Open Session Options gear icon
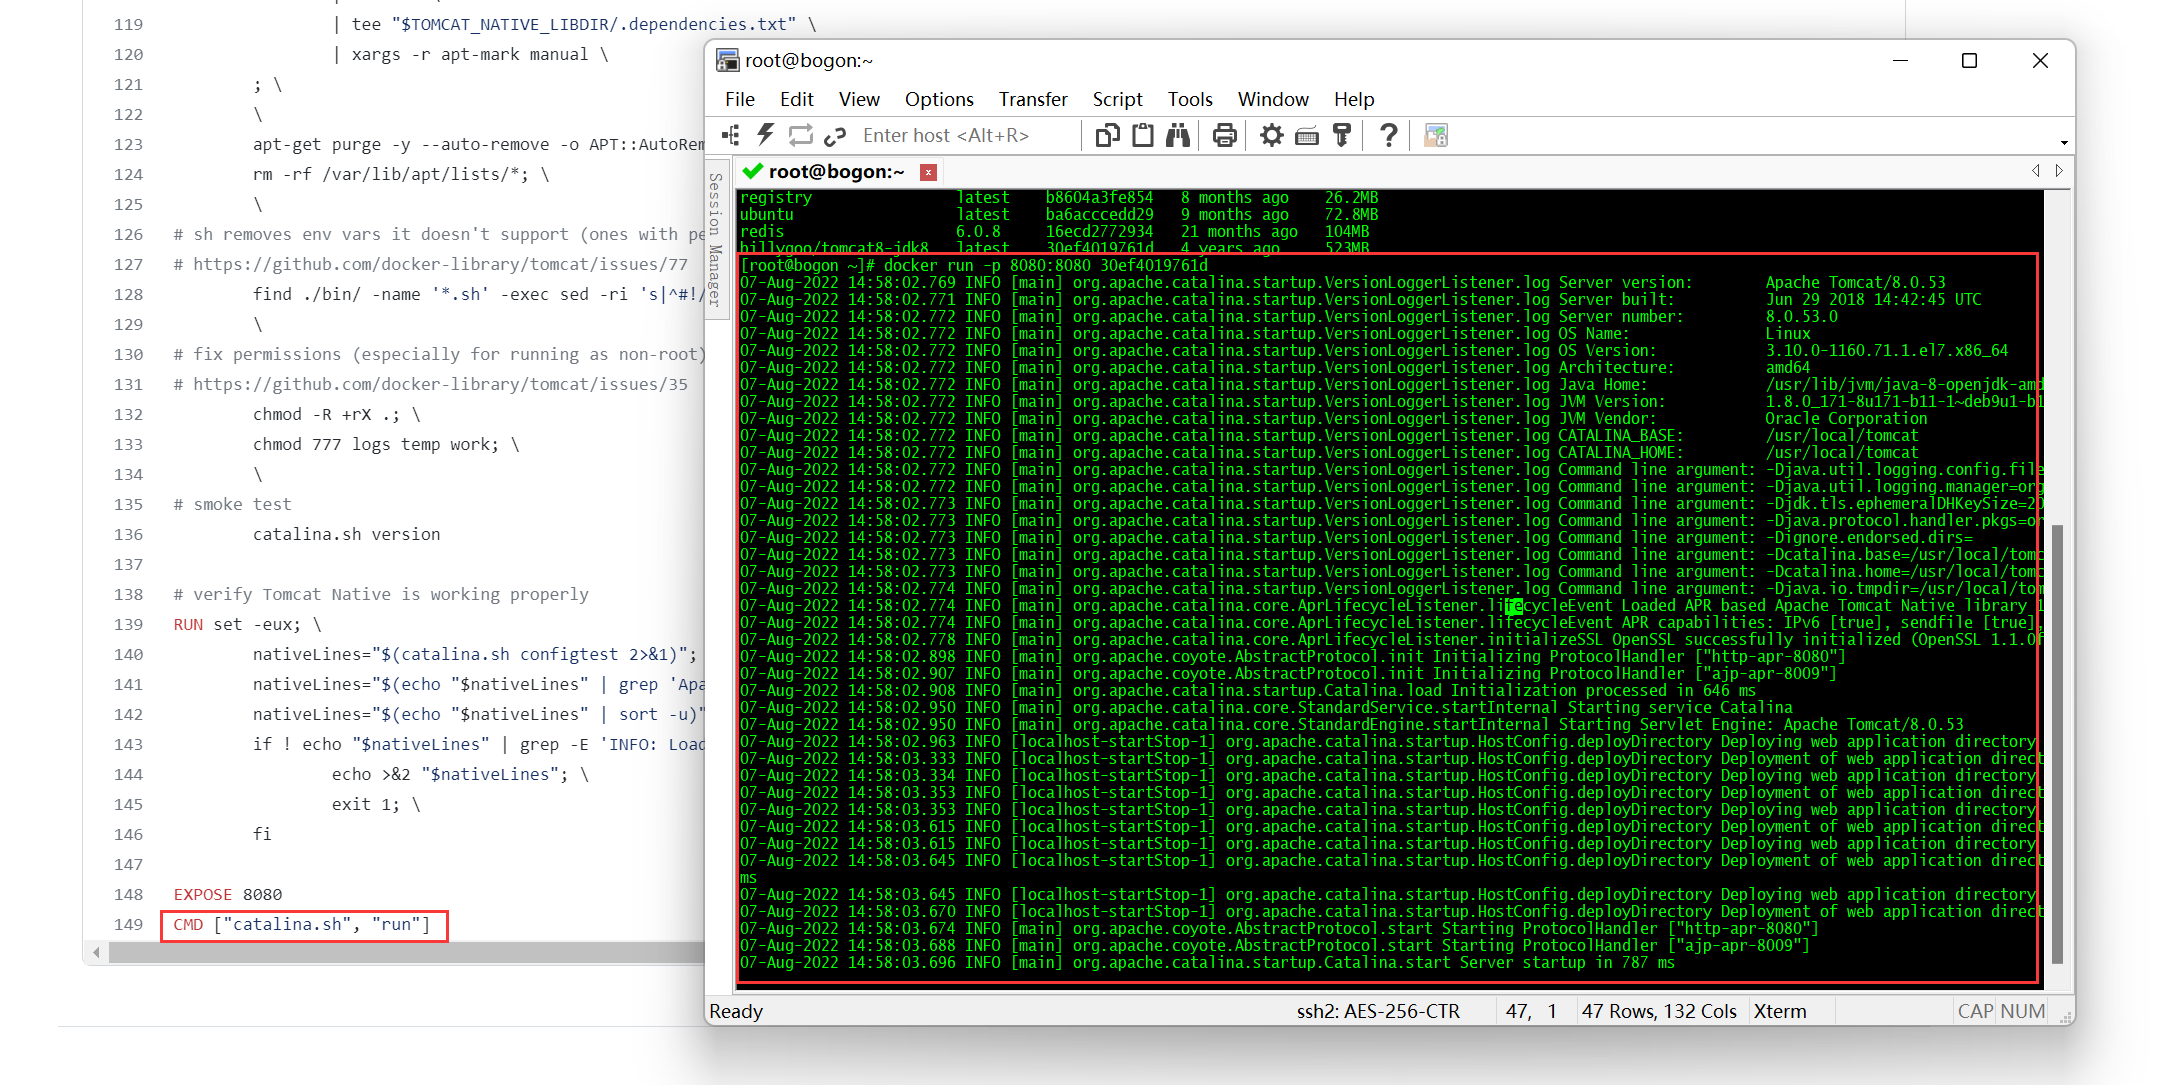This screenshot has width=2172, height=1085. (x=1271, y=135)
